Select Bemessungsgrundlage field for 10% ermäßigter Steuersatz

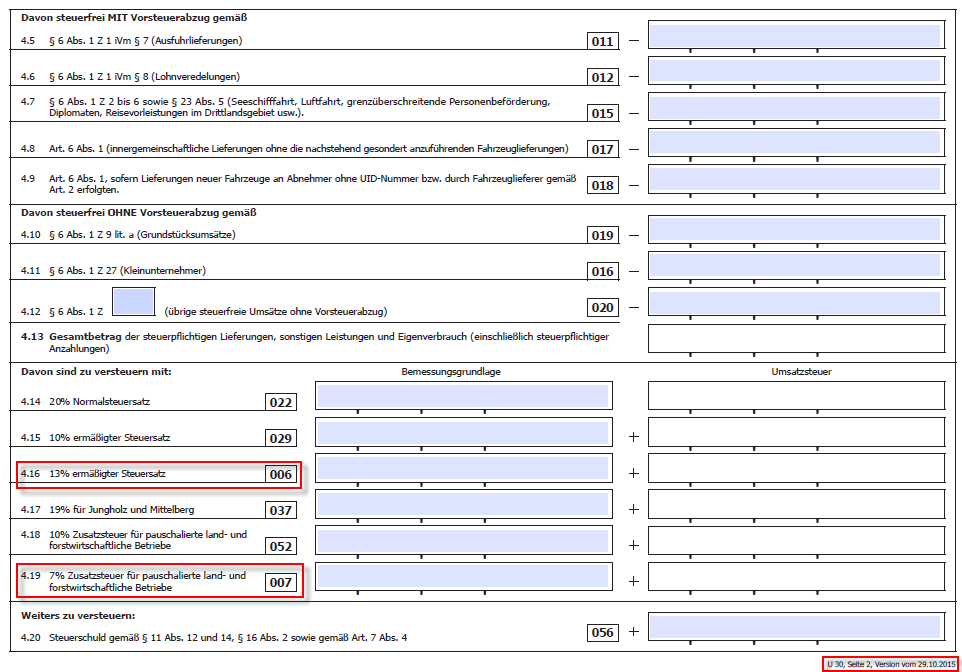463,432
